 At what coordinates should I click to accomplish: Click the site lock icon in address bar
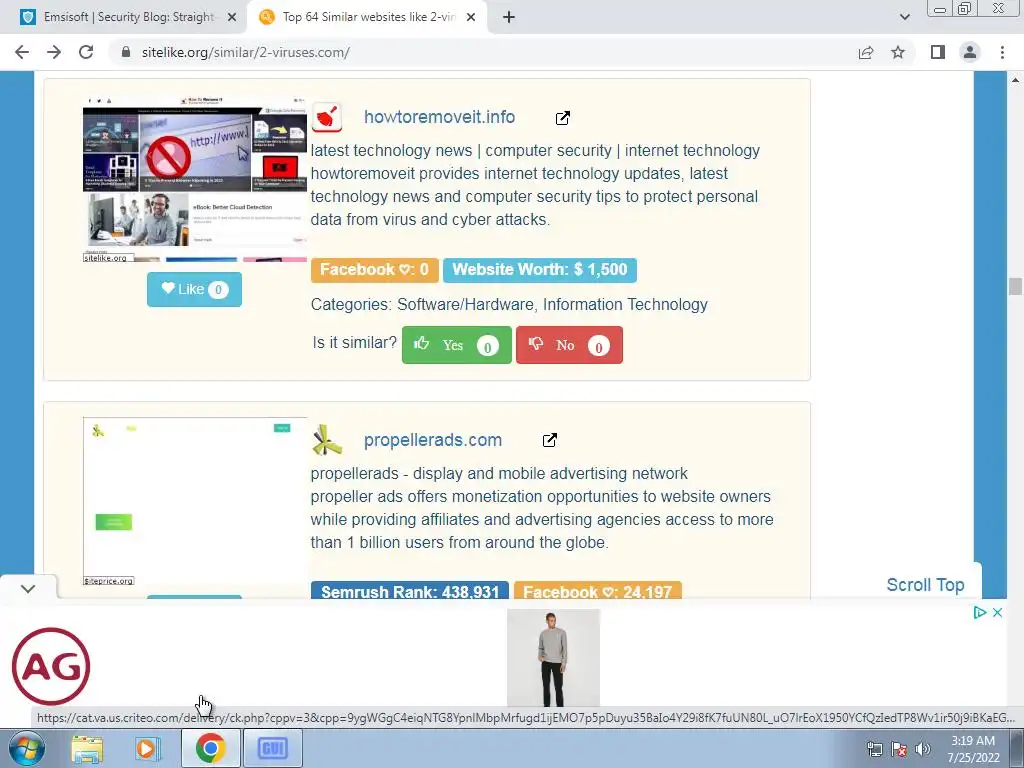coord(126,52)
